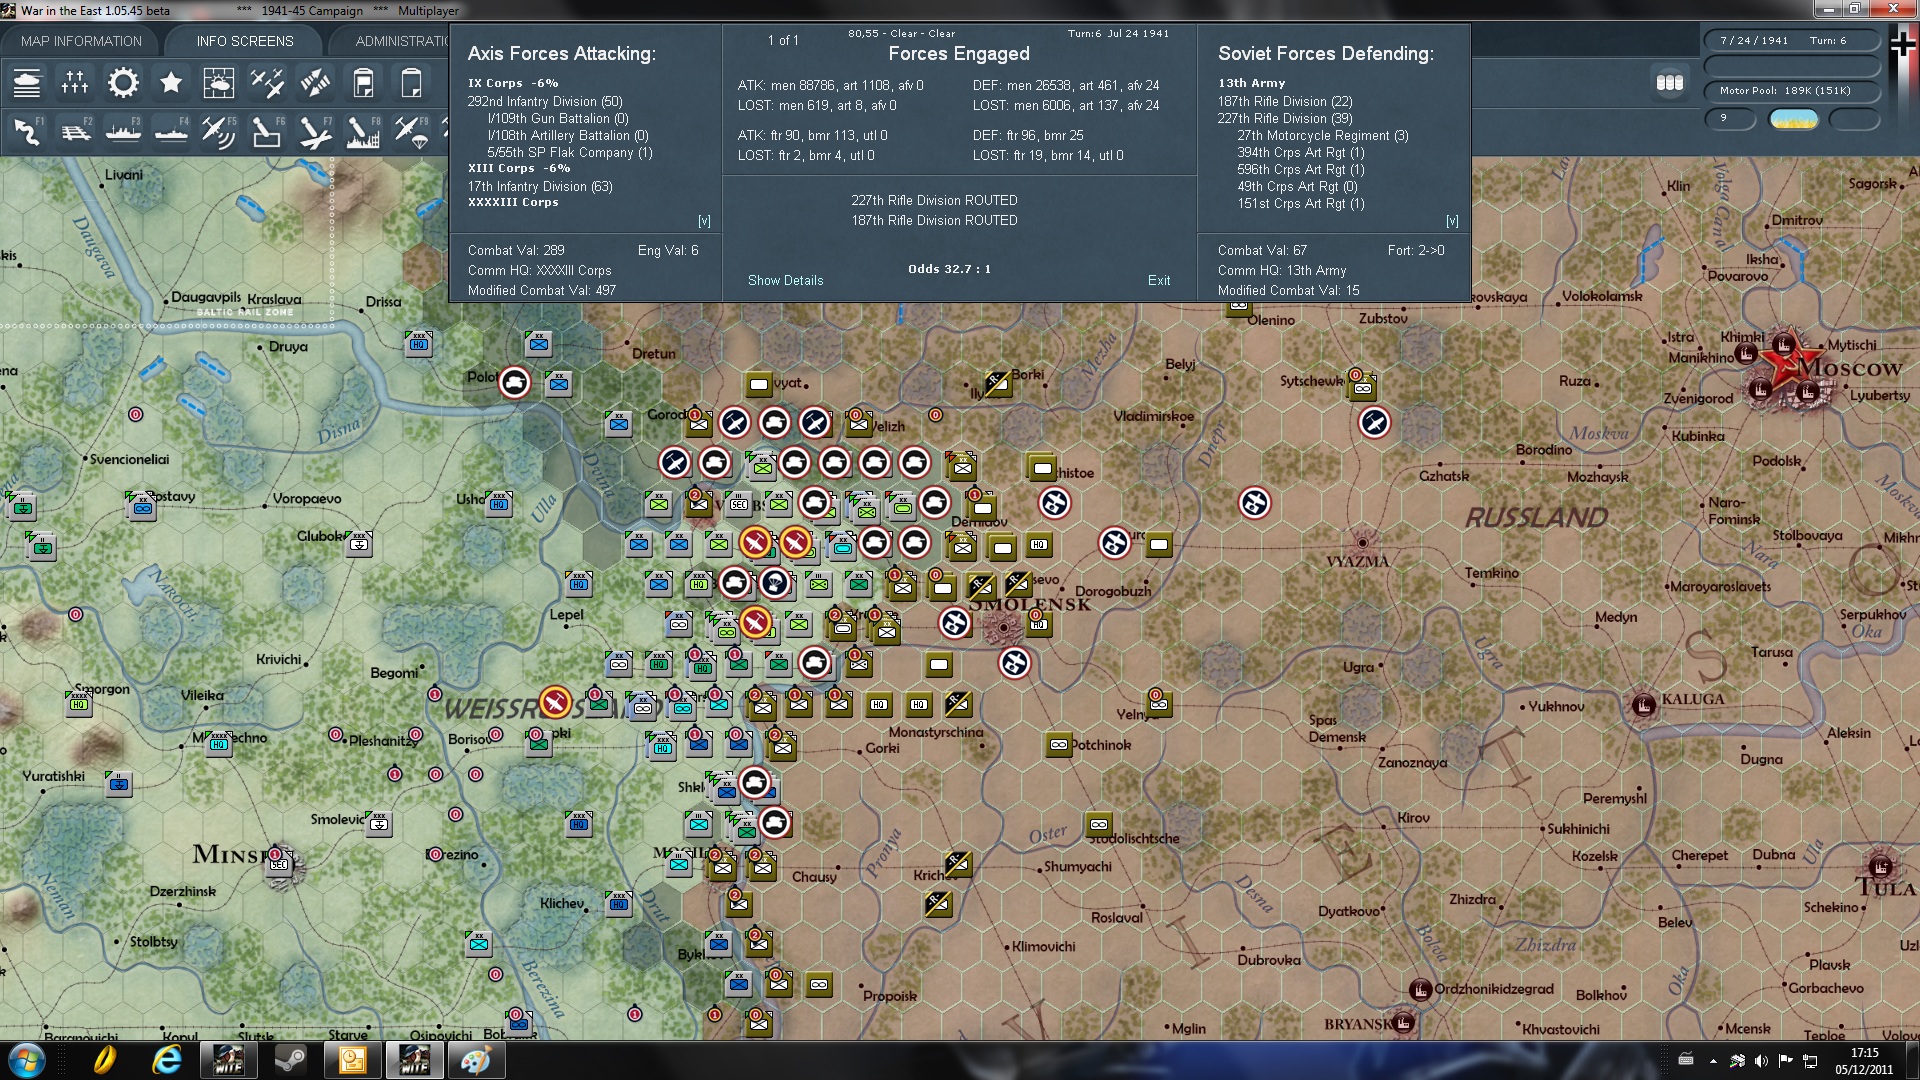Click the 13th Army header
1920x1080 pixels.
coord(1252,83)
